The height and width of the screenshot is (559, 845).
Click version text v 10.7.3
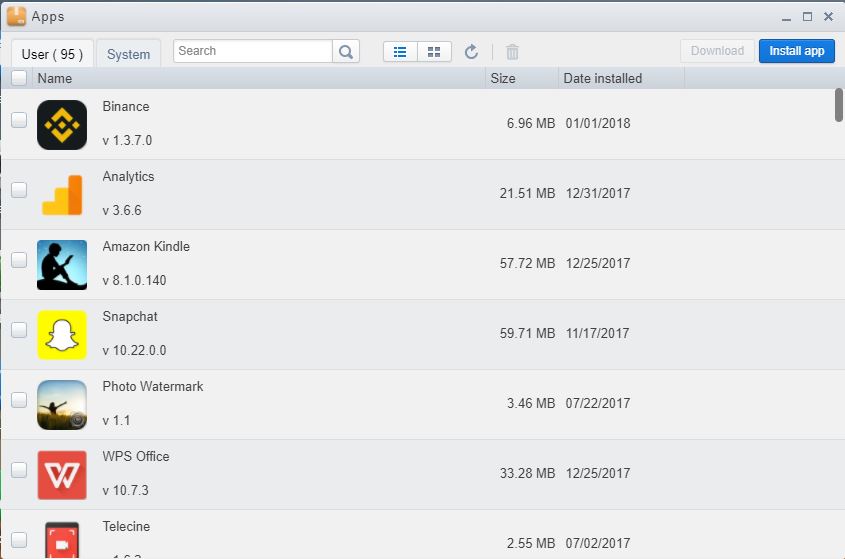[x=126, y=491]
